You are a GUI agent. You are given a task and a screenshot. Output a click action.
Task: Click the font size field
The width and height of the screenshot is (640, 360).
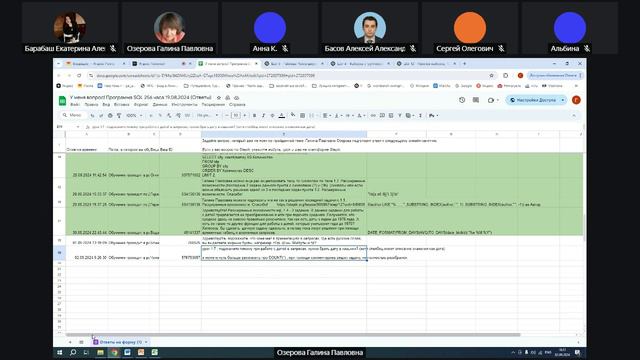tap(236, 116)
